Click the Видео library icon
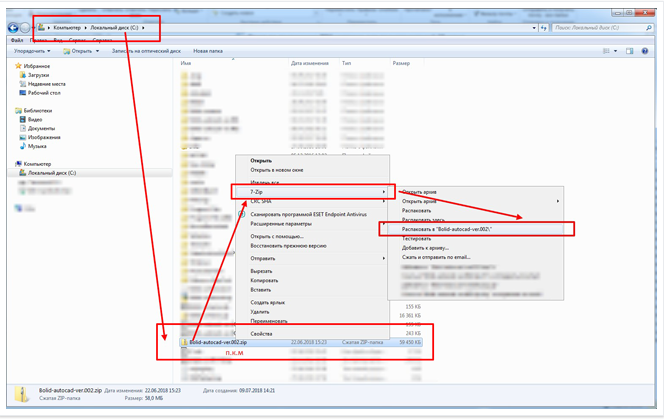 point(23,119)
